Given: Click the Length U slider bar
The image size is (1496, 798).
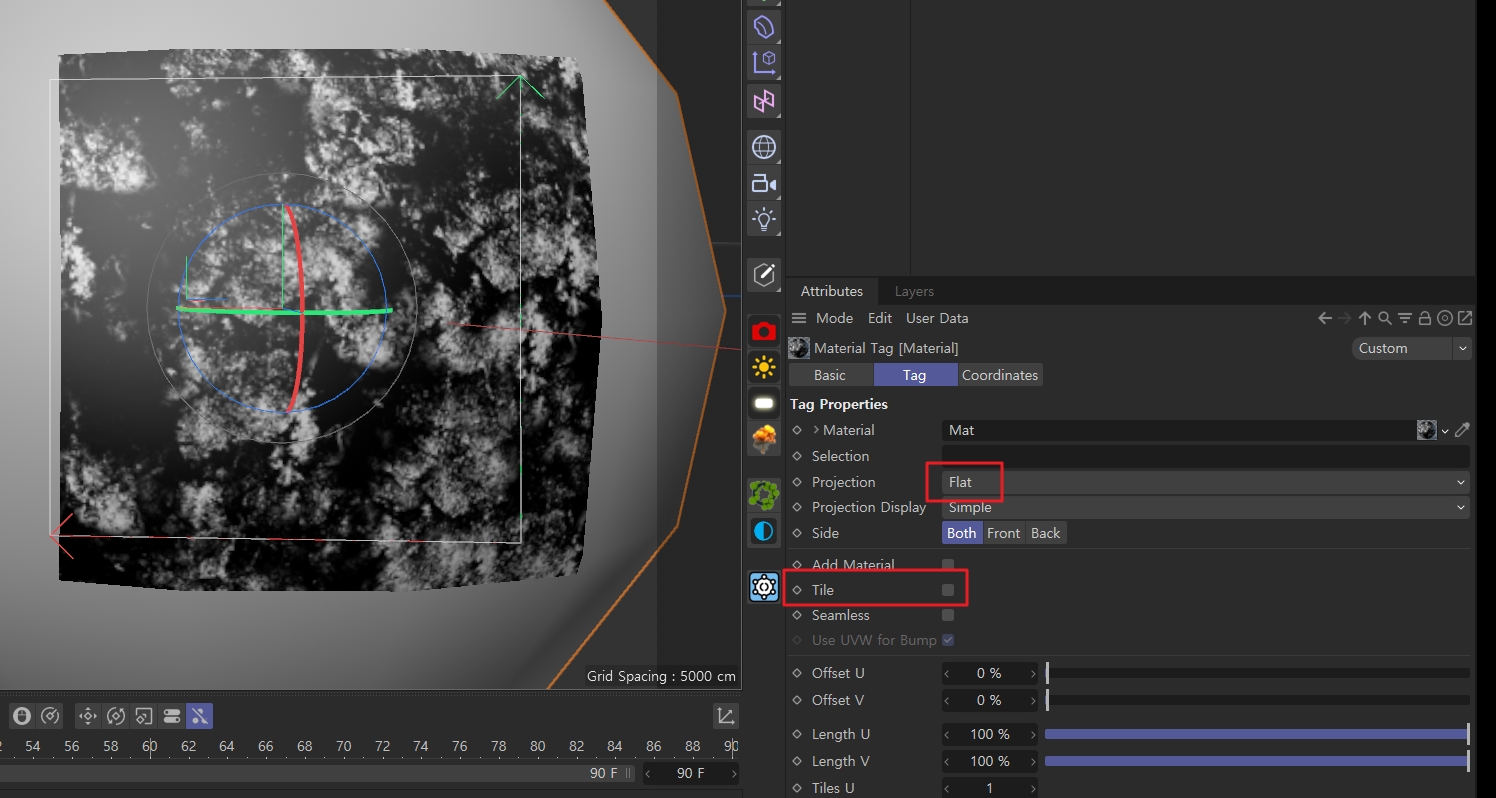Looking at the screenshot, I should coord(1257,734).
